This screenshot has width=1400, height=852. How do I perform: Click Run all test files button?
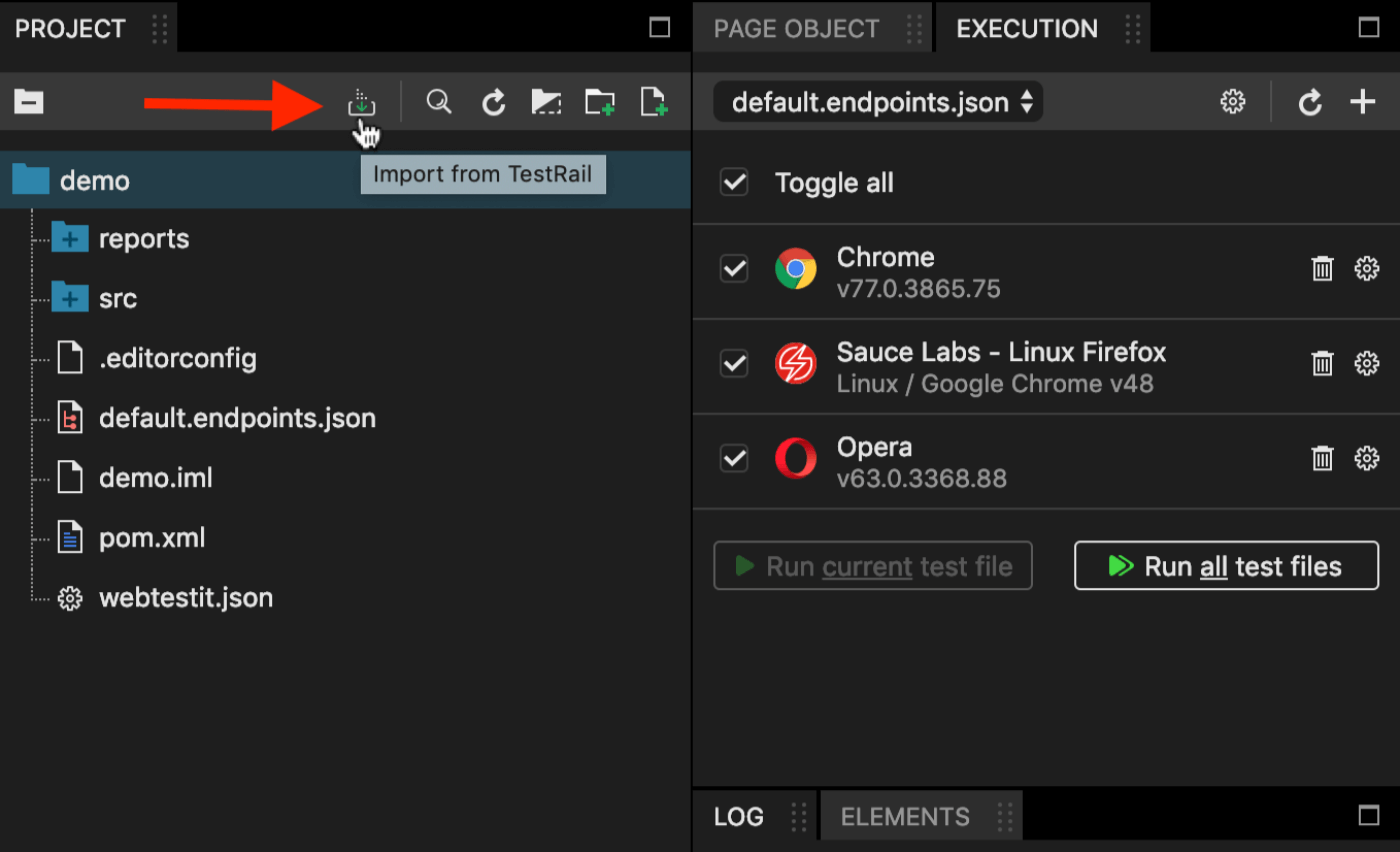click(1226, 566)
